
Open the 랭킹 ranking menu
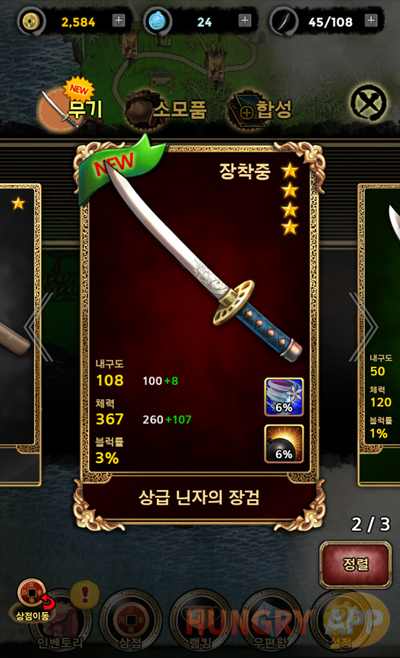(x=201, y=622)
